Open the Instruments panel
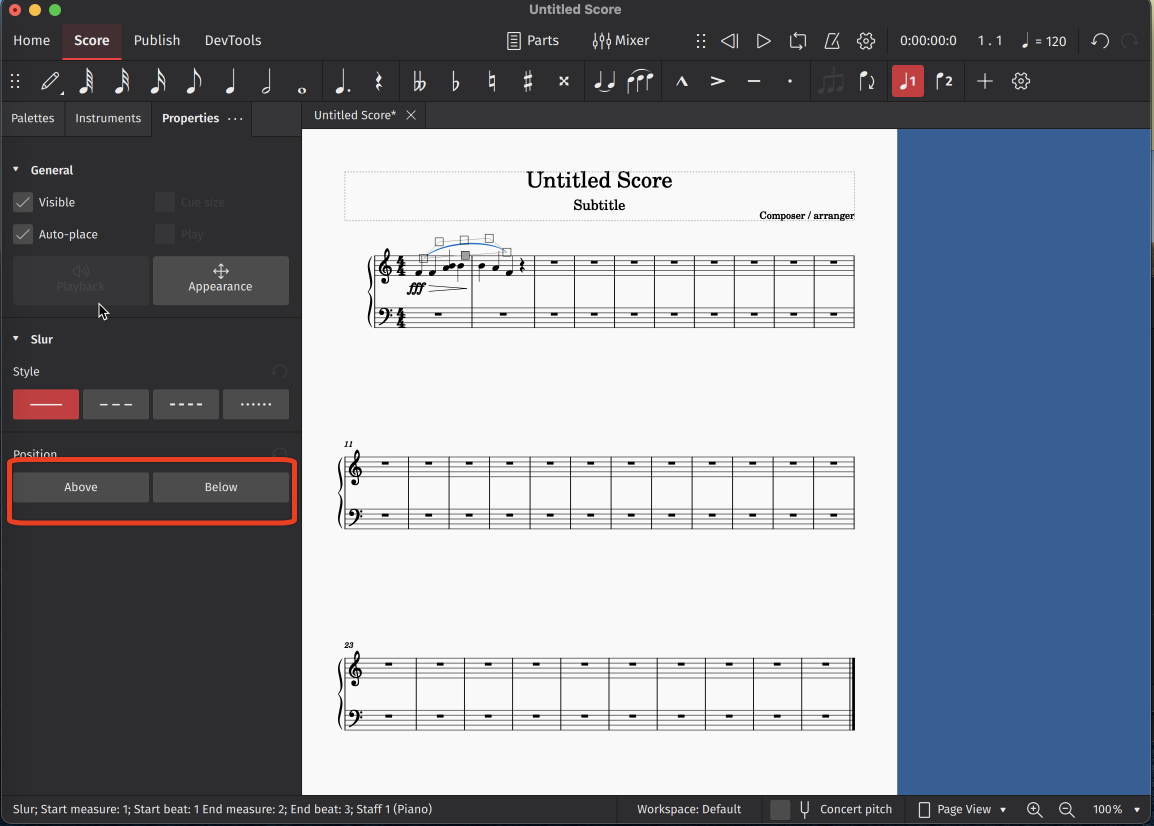1154x826 pixels. point(107,118)
